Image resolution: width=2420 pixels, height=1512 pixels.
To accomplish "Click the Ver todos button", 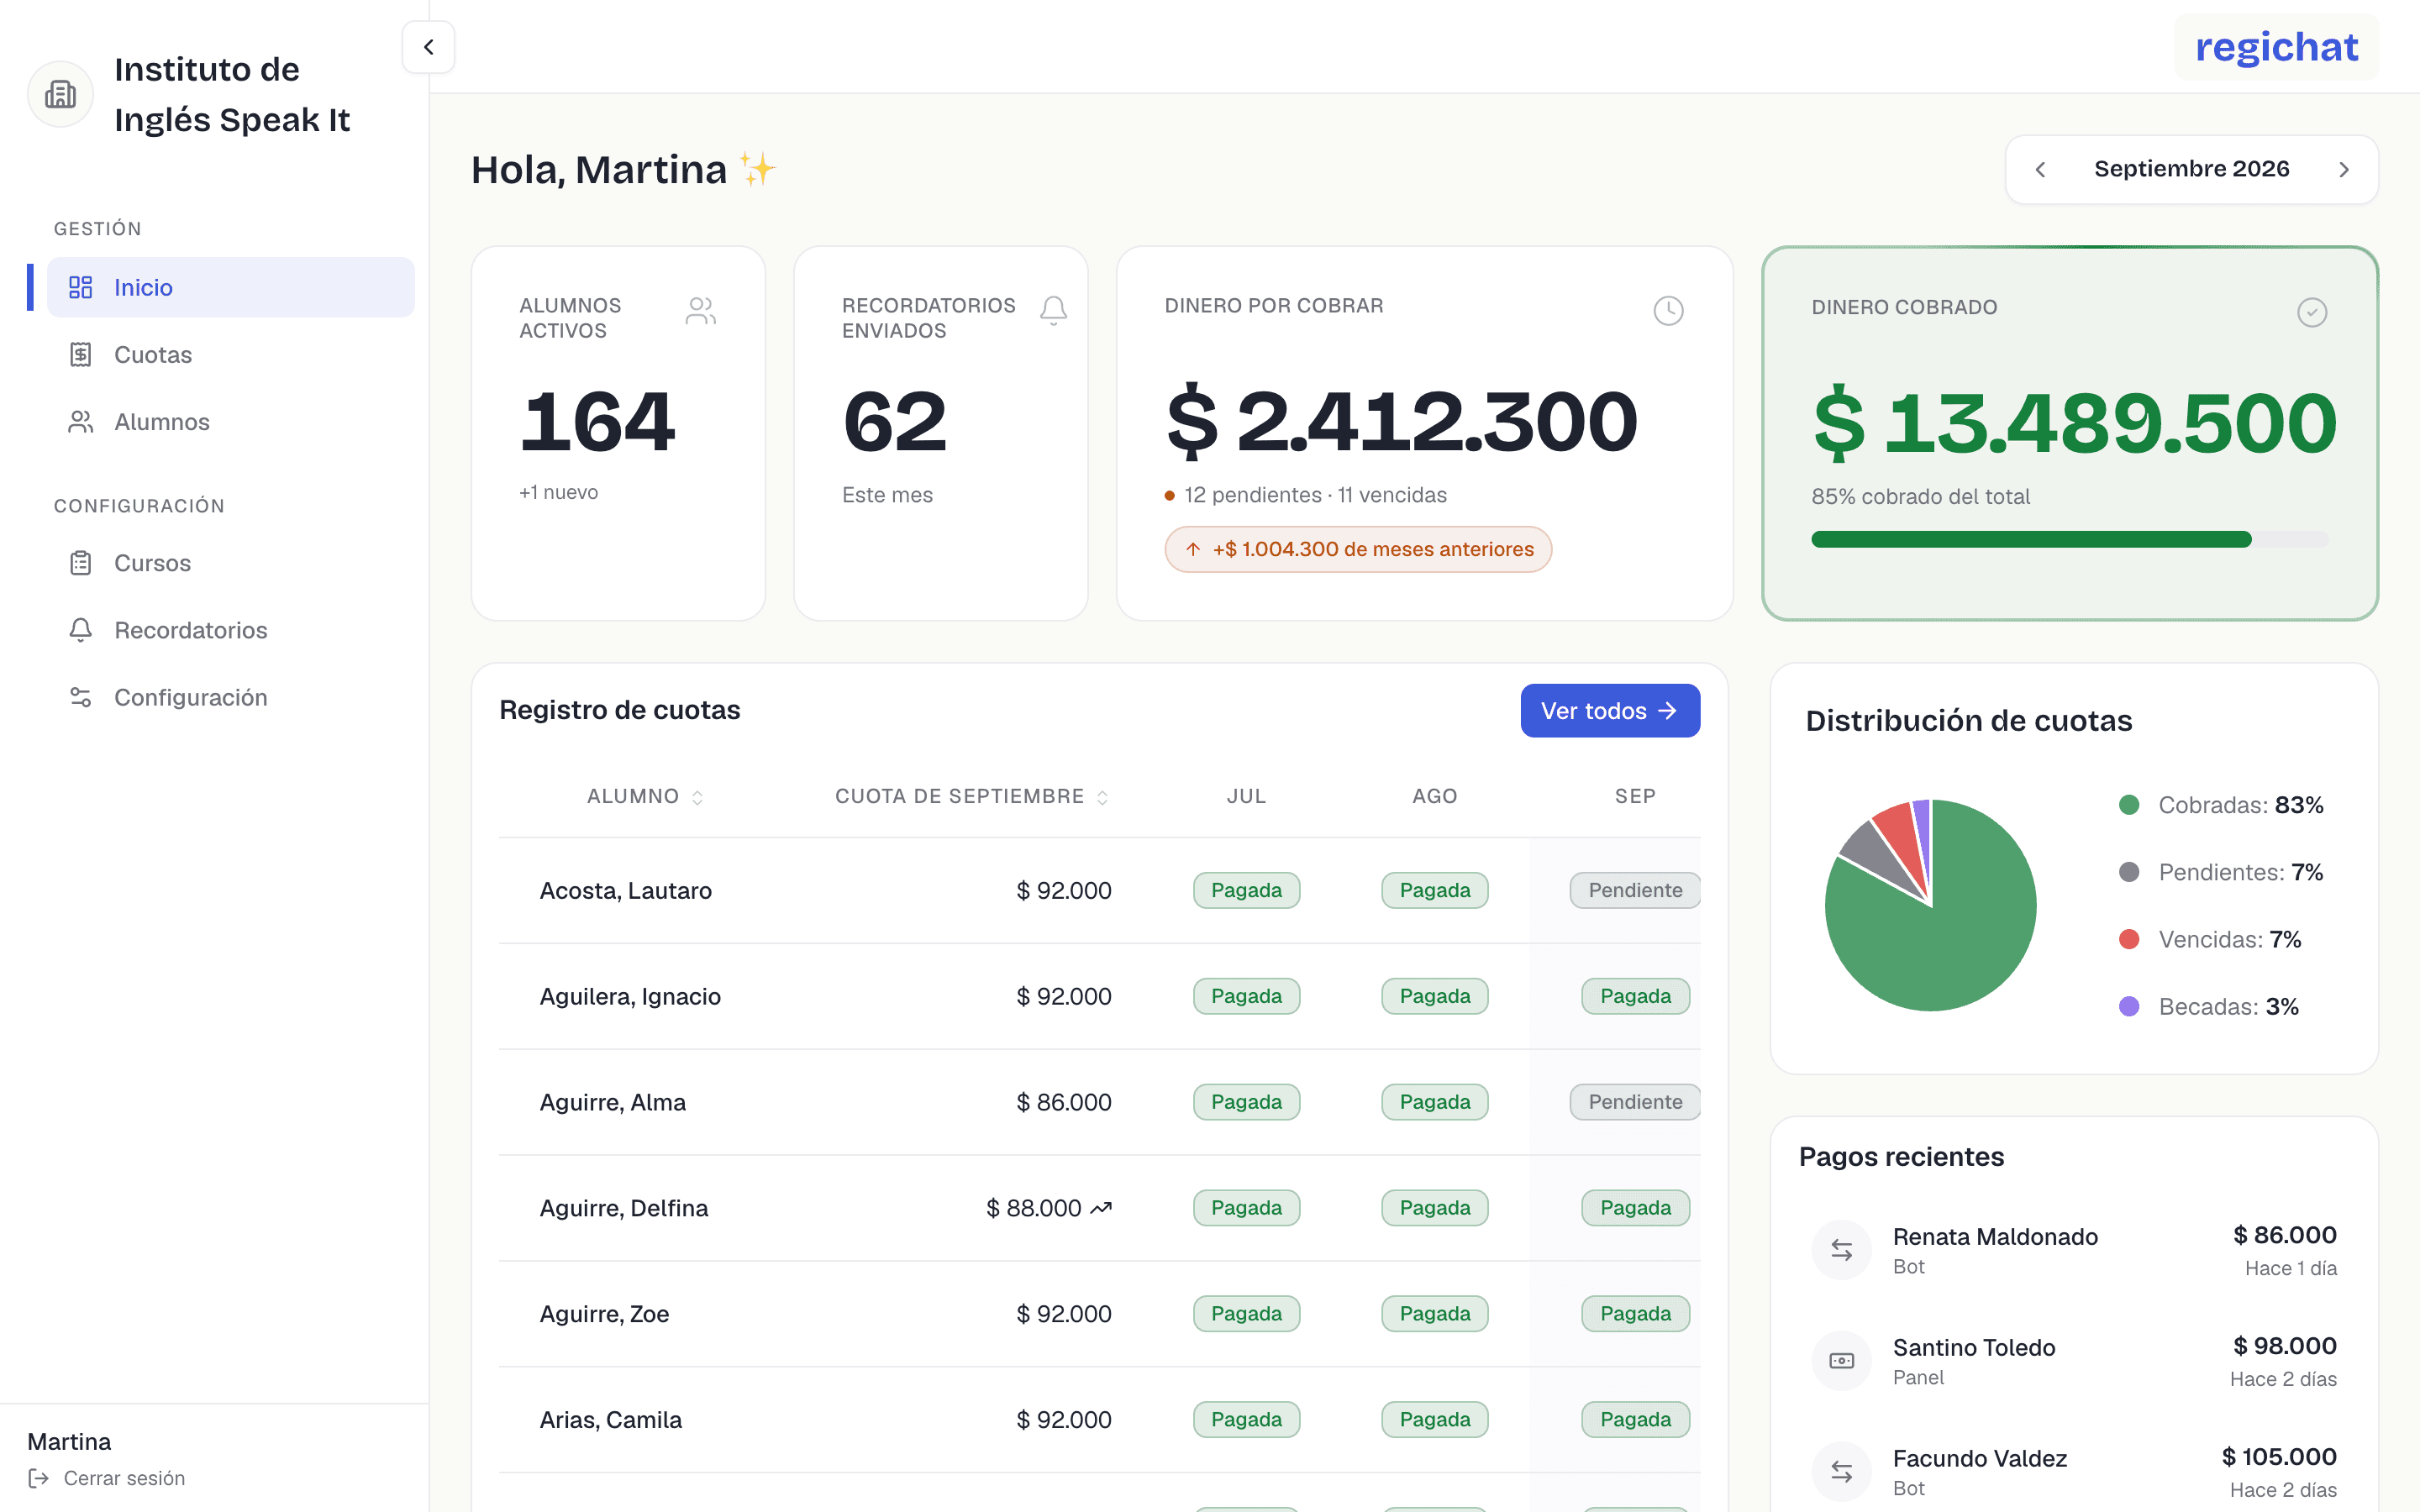I will (1610, 711).
